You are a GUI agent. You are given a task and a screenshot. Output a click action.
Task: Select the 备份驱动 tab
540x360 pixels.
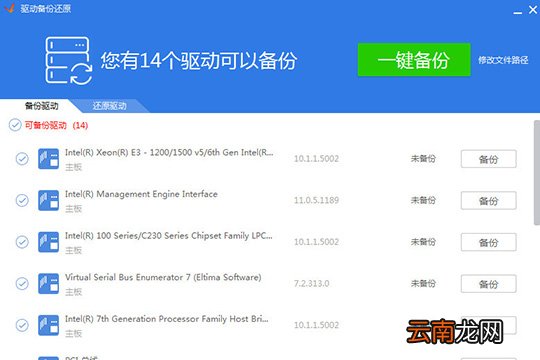pos(42,106)
